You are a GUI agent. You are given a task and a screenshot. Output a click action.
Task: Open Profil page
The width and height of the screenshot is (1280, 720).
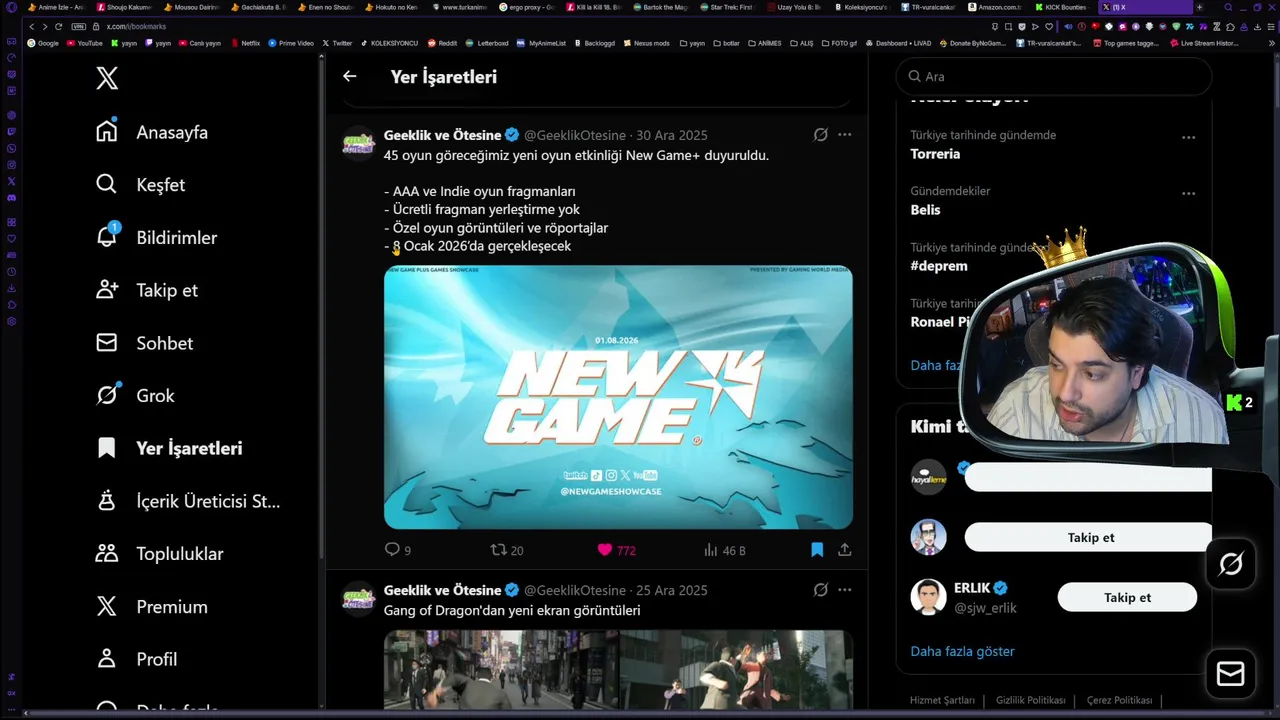tap(136, 660)
